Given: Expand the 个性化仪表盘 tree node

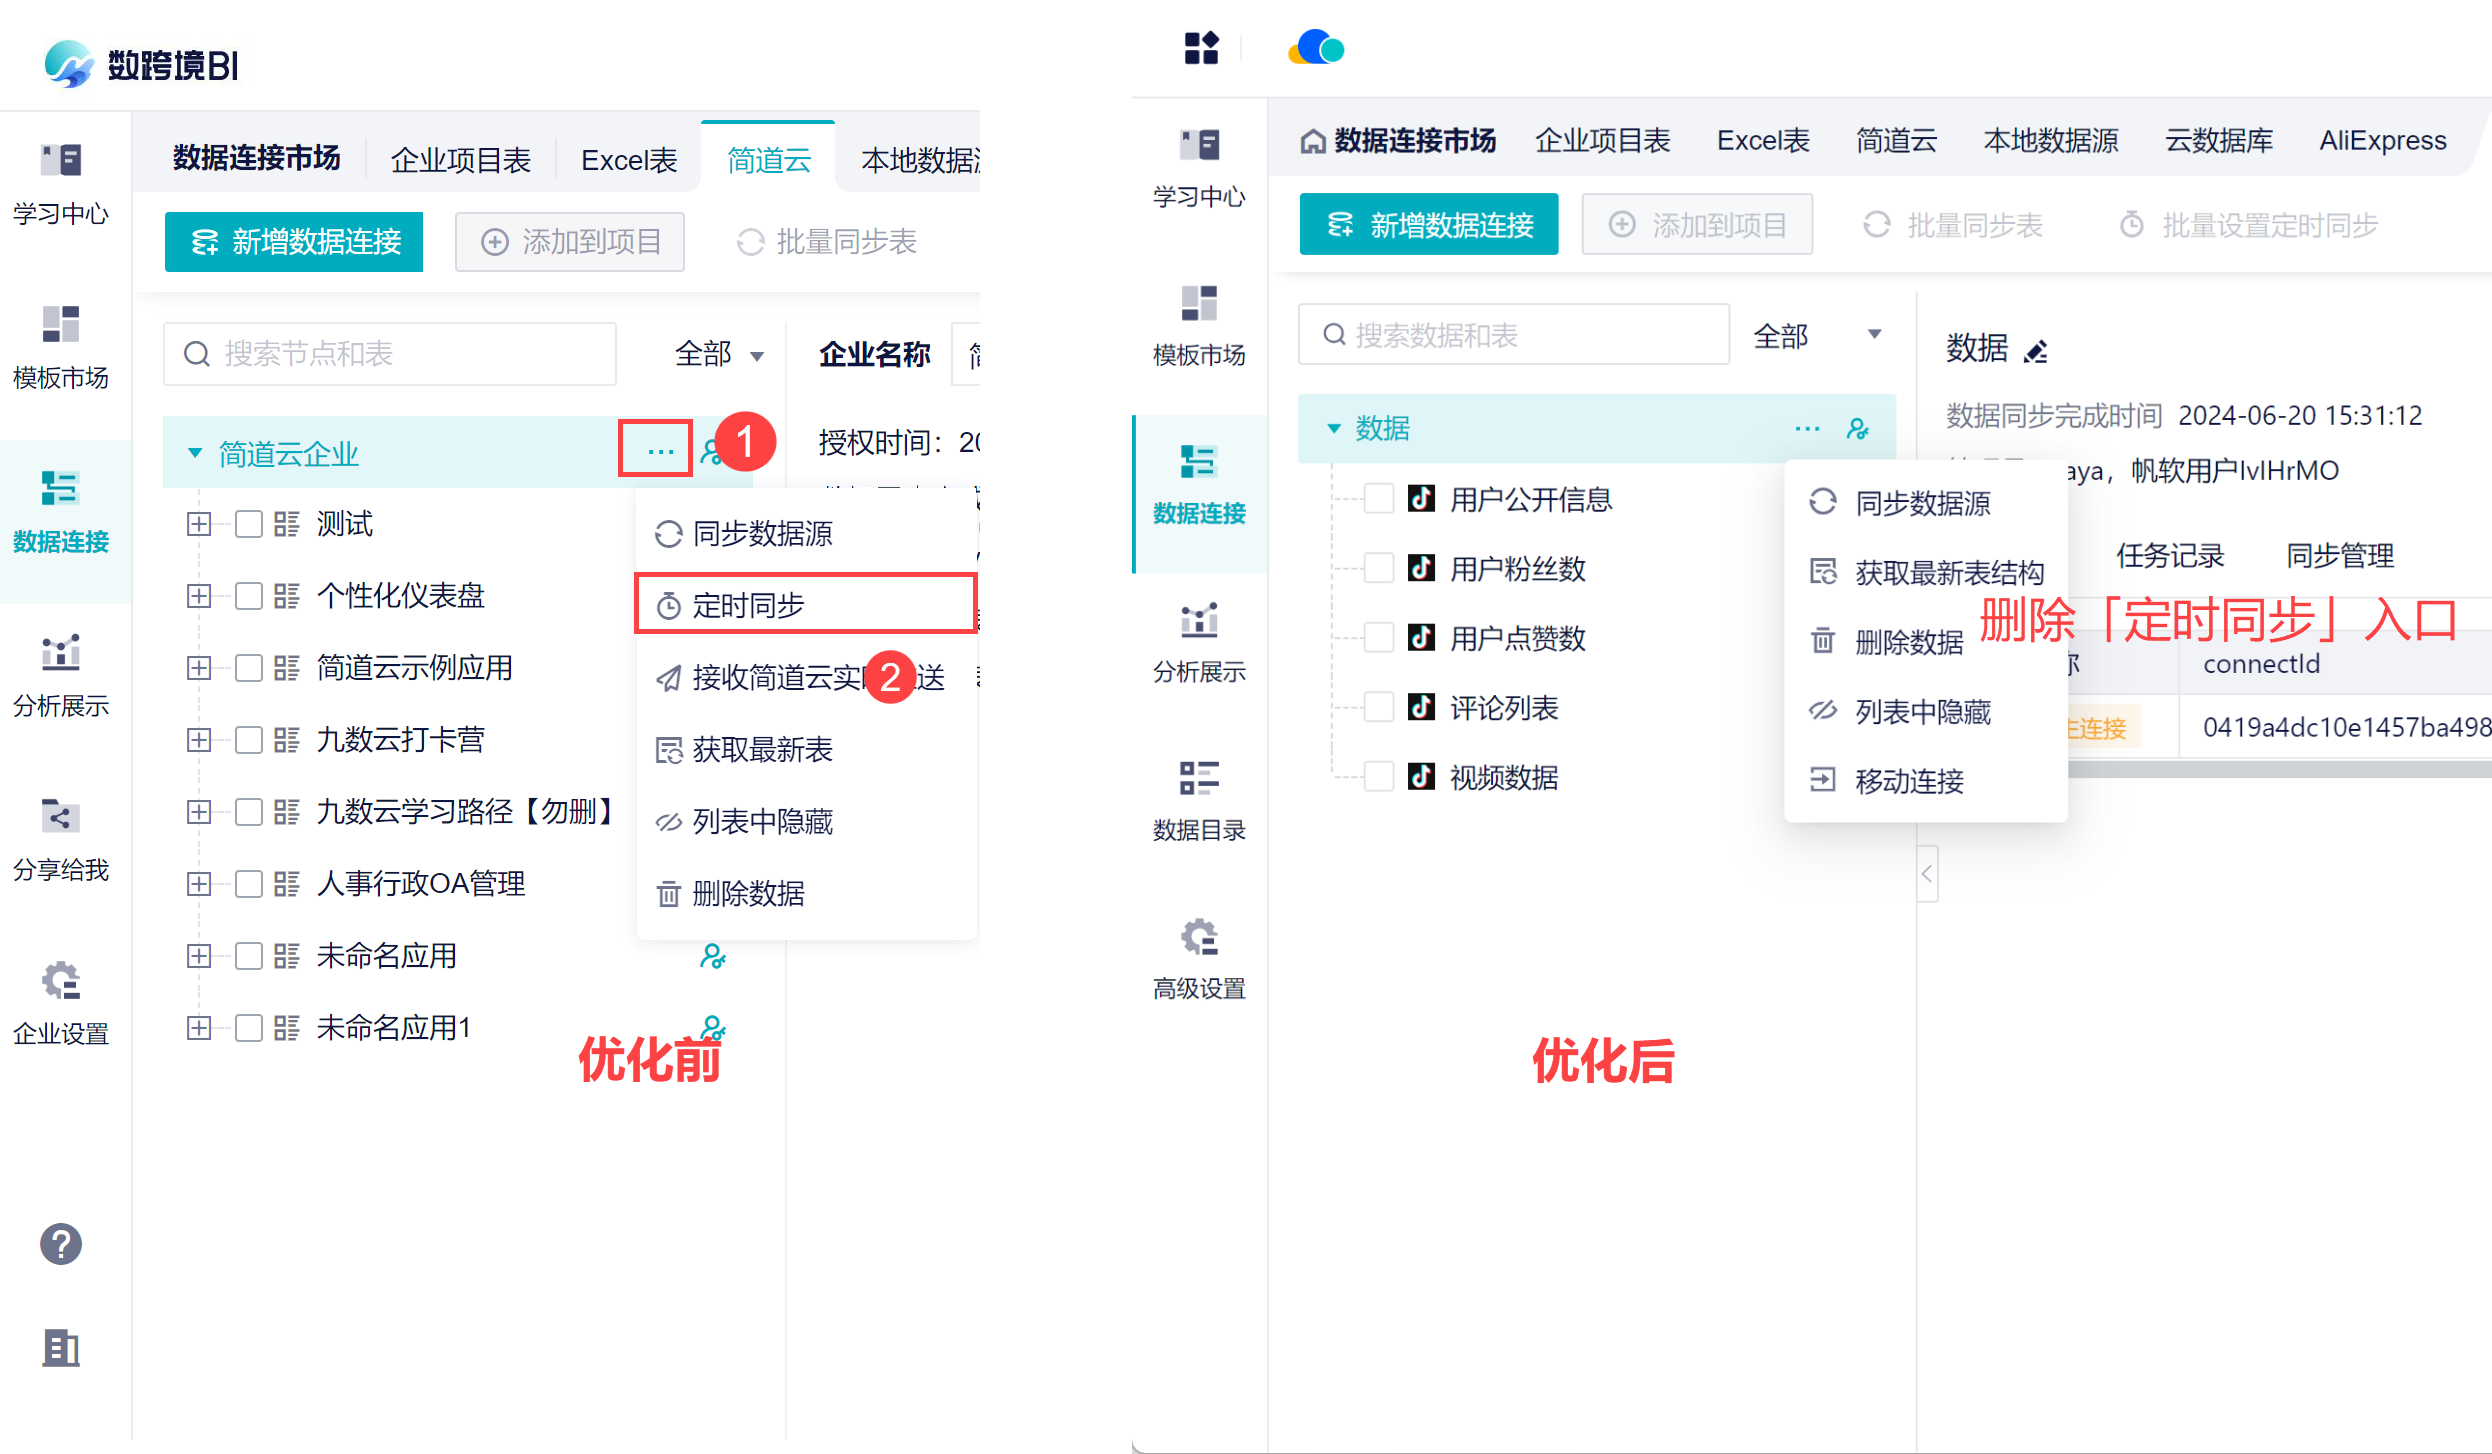Looking at the screenshot, I should (199, 596).
